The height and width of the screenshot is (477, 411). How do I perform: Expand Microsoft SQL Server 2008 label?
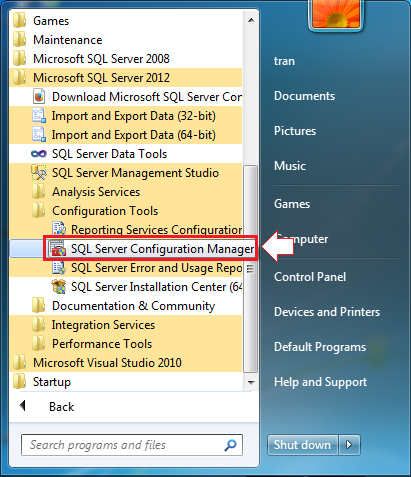pos(101,59)
